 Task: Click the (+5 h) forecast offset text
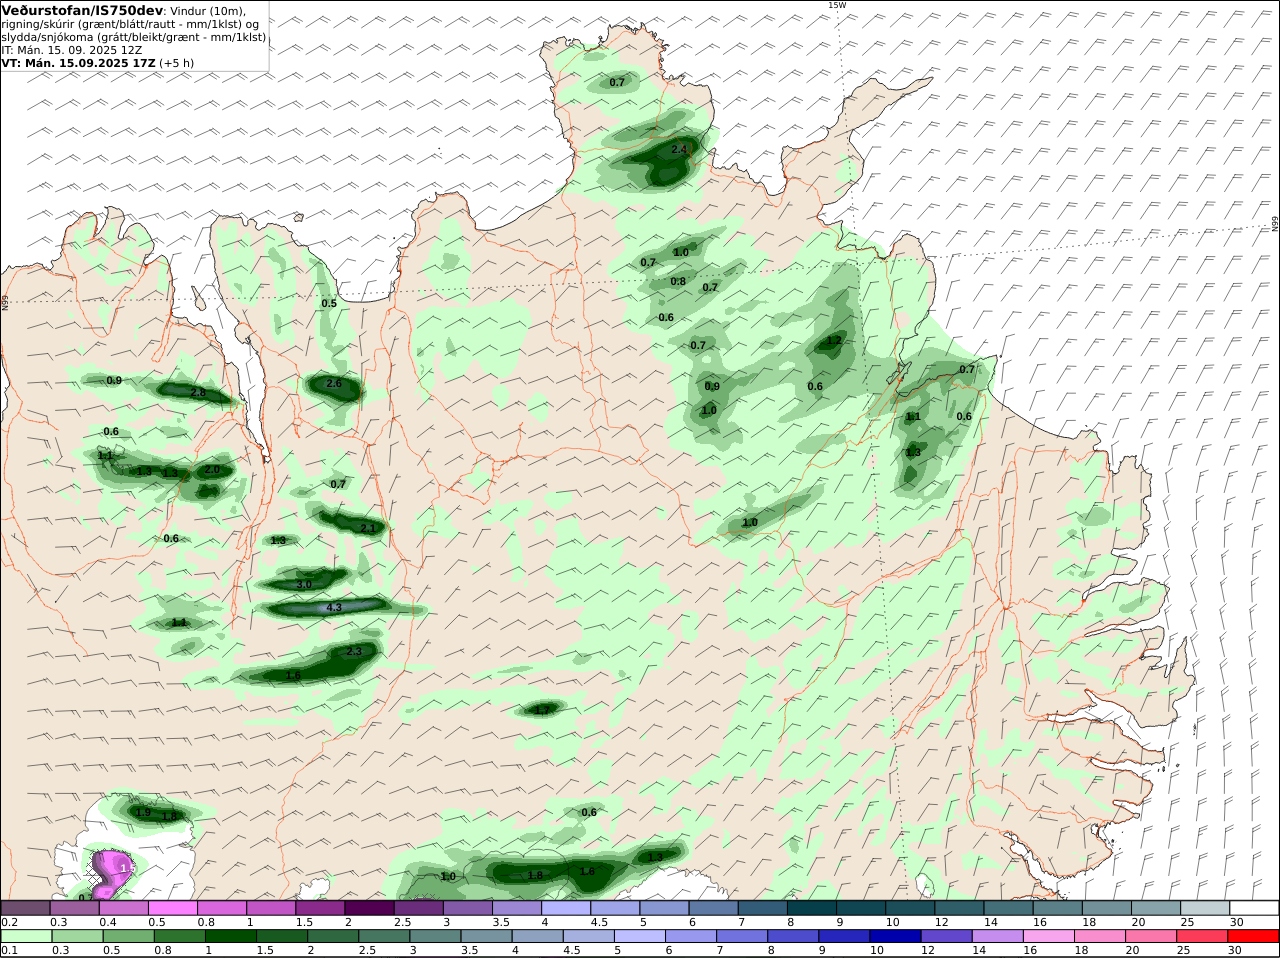tap(177, 63)
